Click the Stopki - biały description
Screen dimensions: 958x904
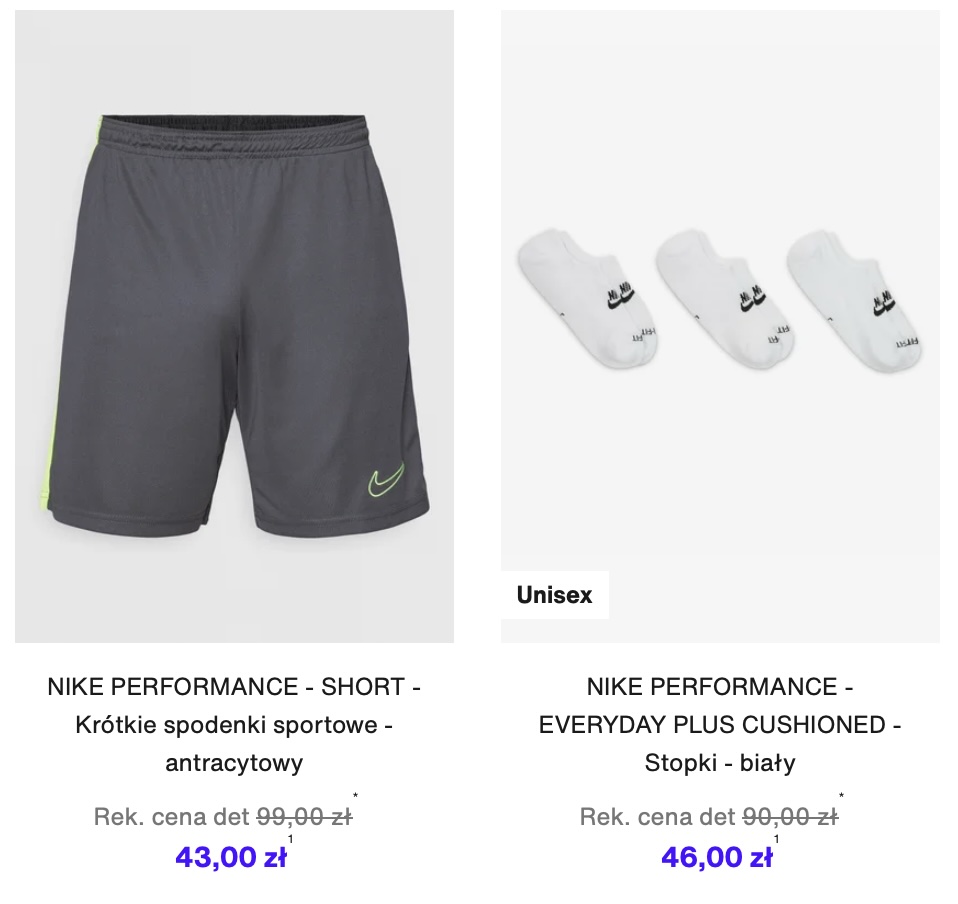[x=720, y=763]
